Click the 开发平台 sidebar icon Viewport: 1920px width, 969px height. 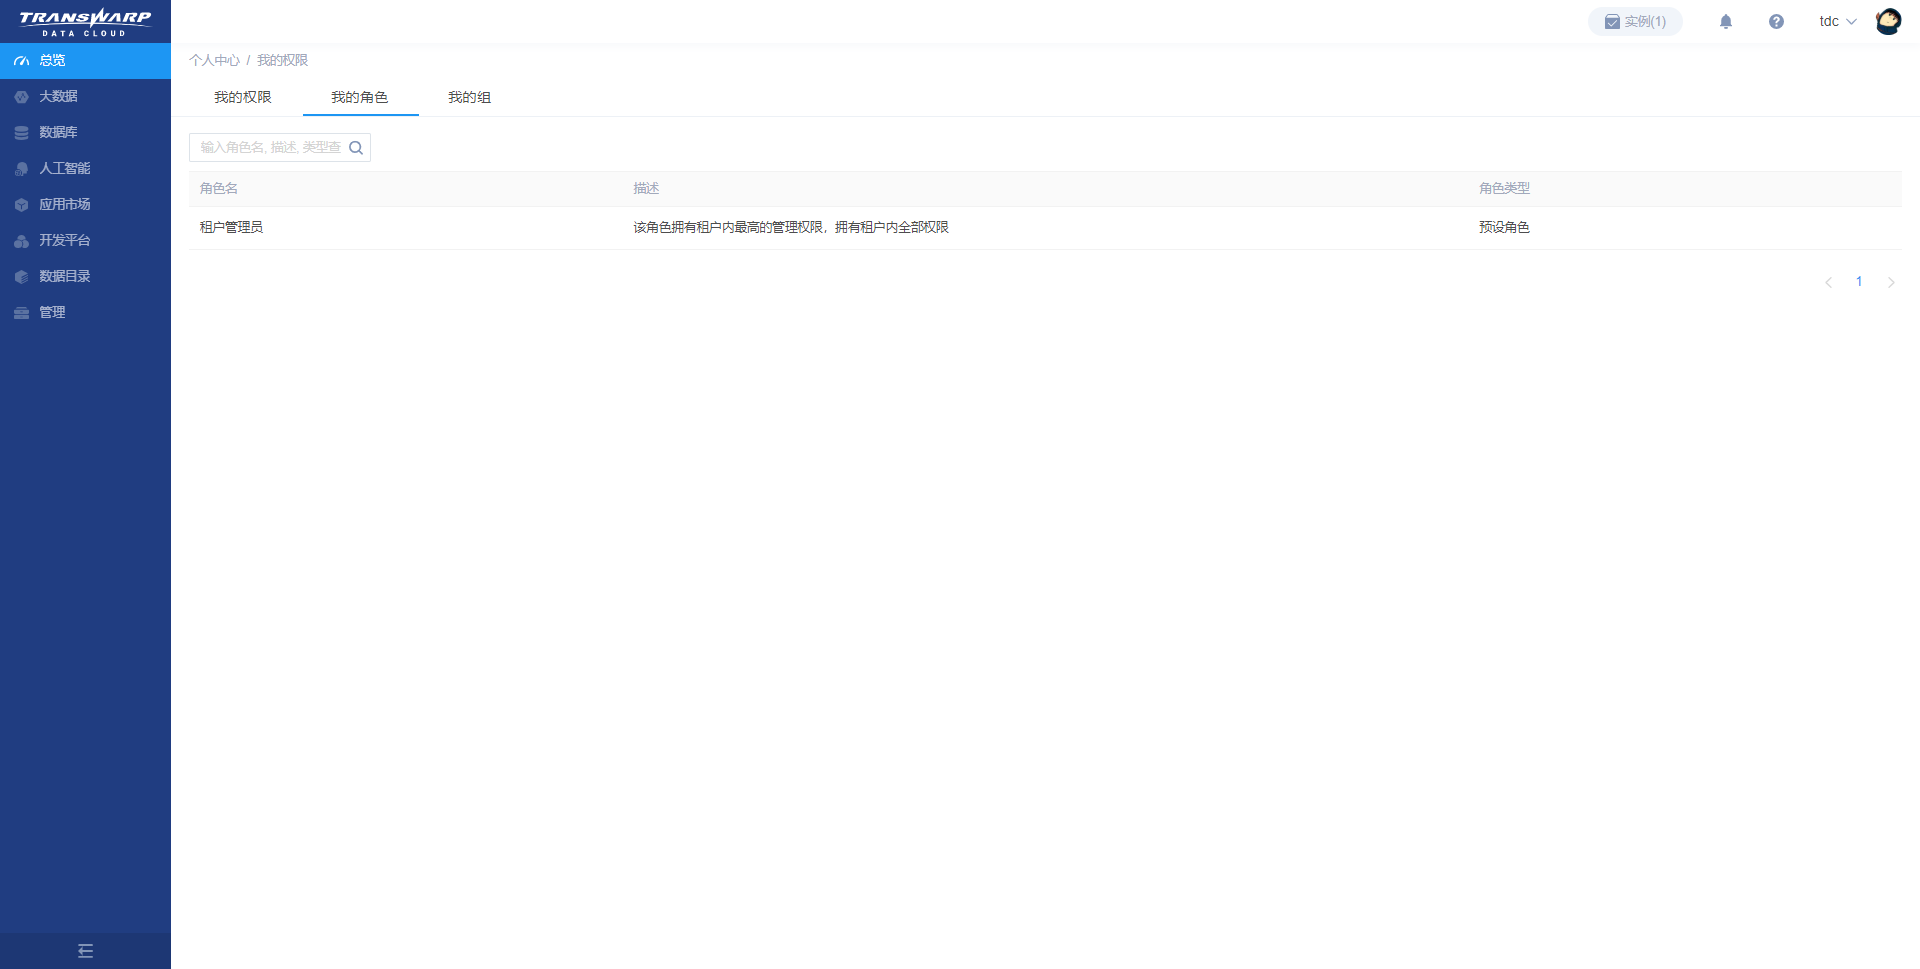(x=21, y=241)
